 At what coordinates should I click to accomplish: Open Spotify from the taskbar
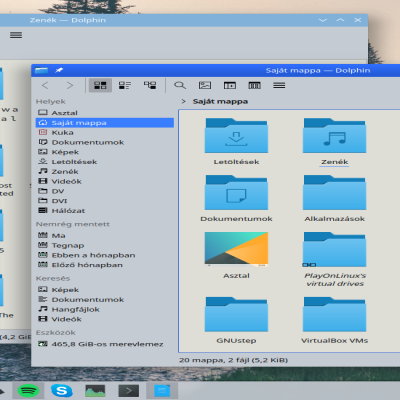click(28, 391)
